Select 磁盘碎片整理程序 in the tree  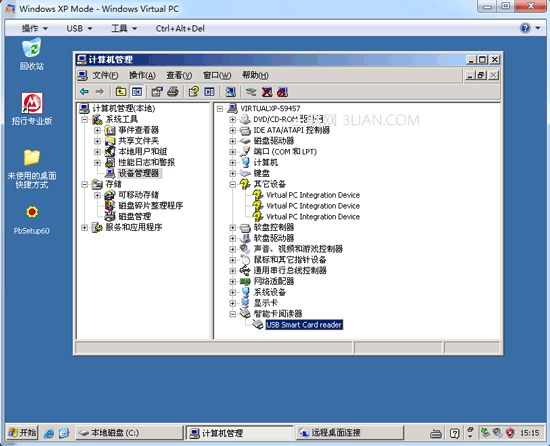tap(150, 205)
